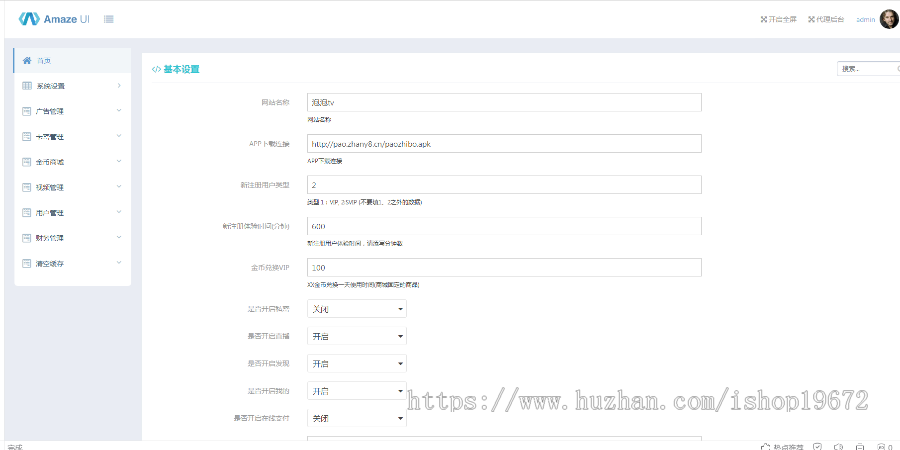
Task: Expand the 用户管理 menu chevron
Action: point(119,211)
